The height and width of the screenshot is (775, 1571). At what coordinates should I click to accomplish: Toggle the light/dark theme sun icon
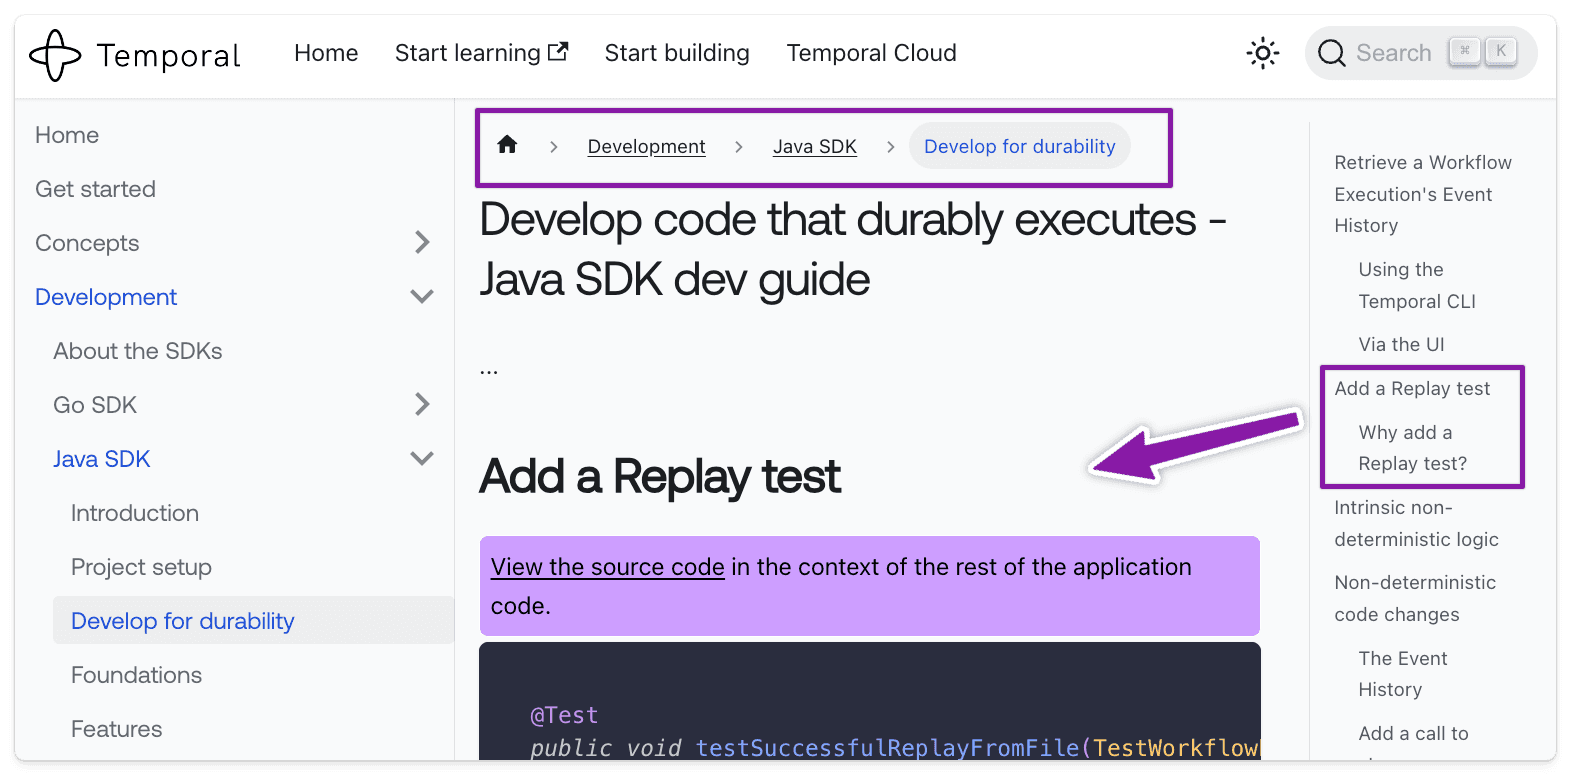tap(1263, 53)
